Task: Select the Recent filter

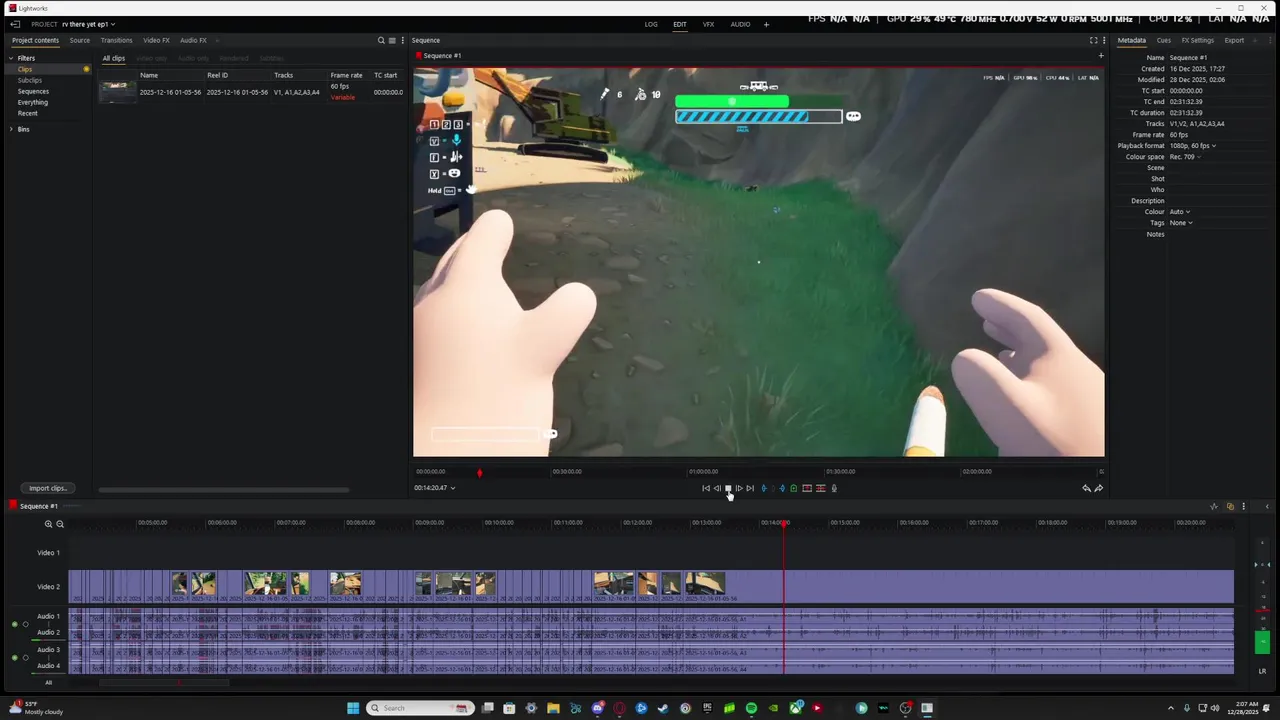Action: coord(28,113)
